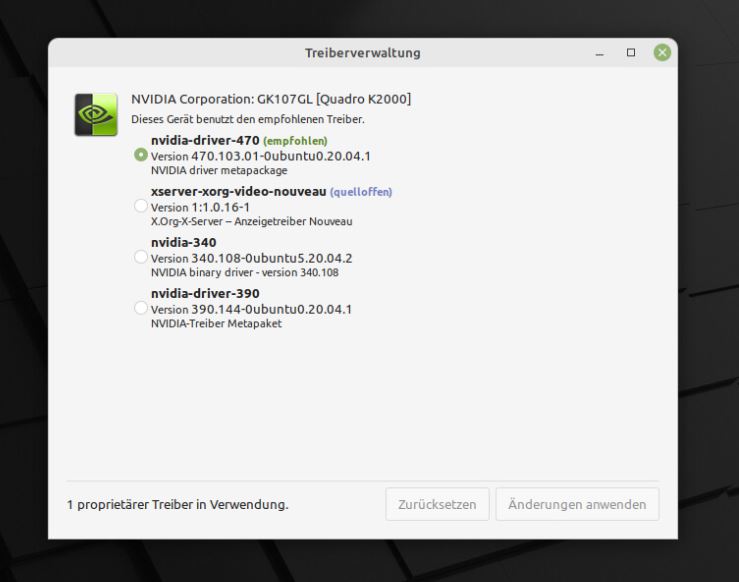The width and height of the screenshot is (739, 582).
Task: Click 'NVIDIA binary driver - version 340.108' text
Action: [x=245, y=272]
